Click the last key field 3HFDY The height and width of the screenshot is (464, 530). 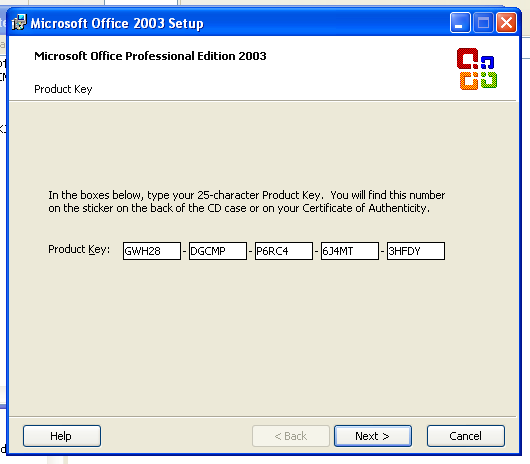pos(416,251)
